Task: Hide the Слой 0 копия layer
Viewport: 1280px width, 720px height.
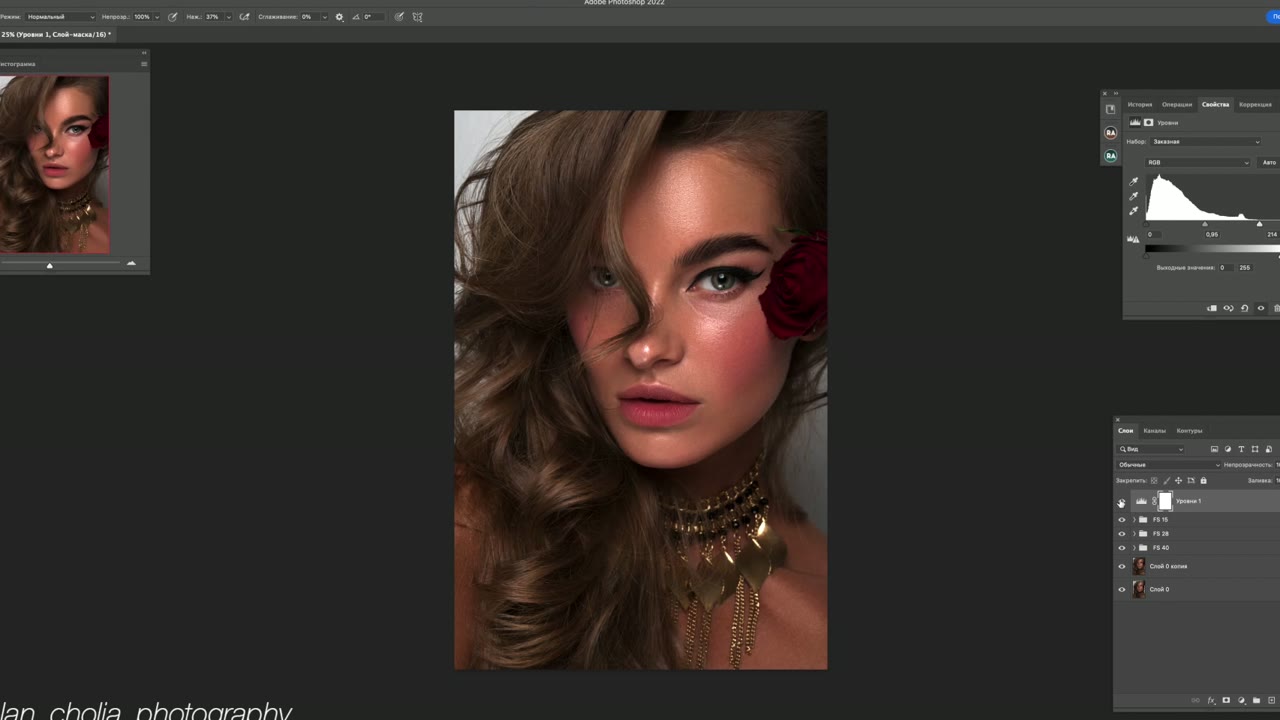Action: point(1121,567)
